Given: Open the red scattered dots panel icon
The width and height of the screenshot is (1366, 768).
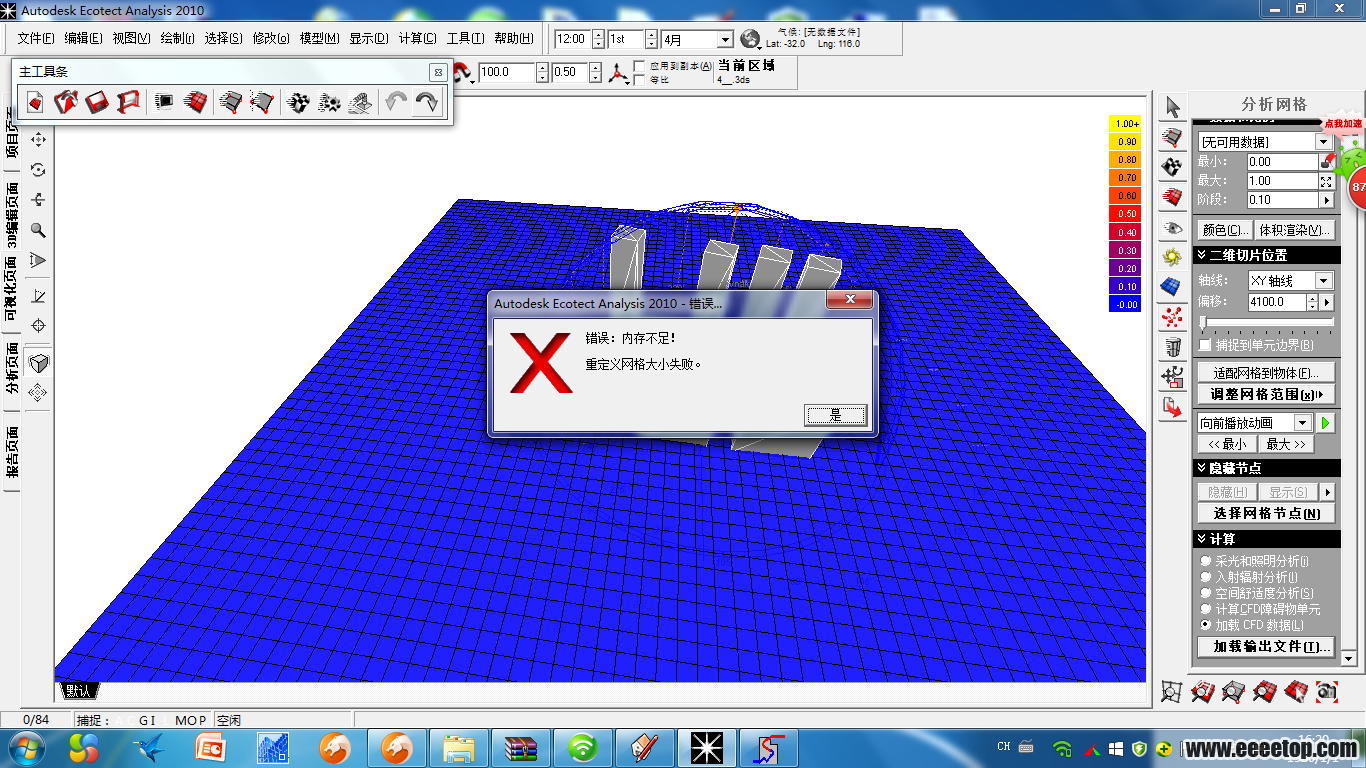Looking at the screenshot, I should (x=1172, y=317).
